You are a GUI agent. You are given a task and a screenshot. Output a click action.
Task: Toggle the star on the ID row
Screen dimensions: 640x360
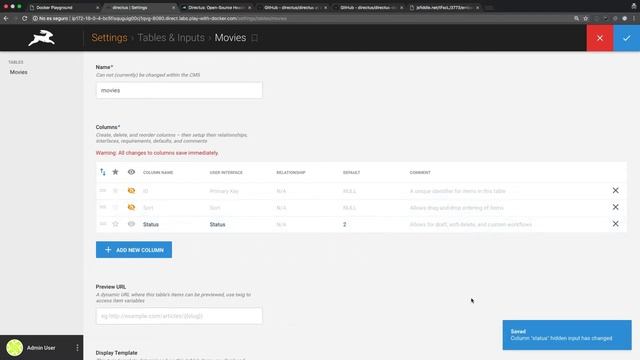116,191
